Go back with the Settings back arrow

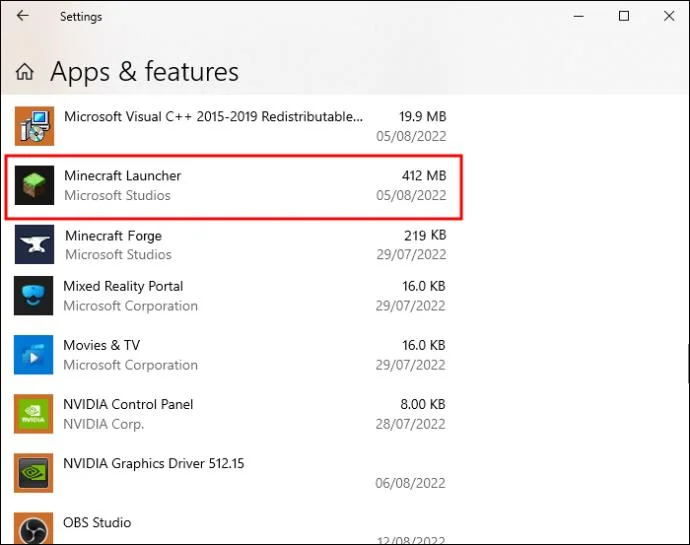22,16
